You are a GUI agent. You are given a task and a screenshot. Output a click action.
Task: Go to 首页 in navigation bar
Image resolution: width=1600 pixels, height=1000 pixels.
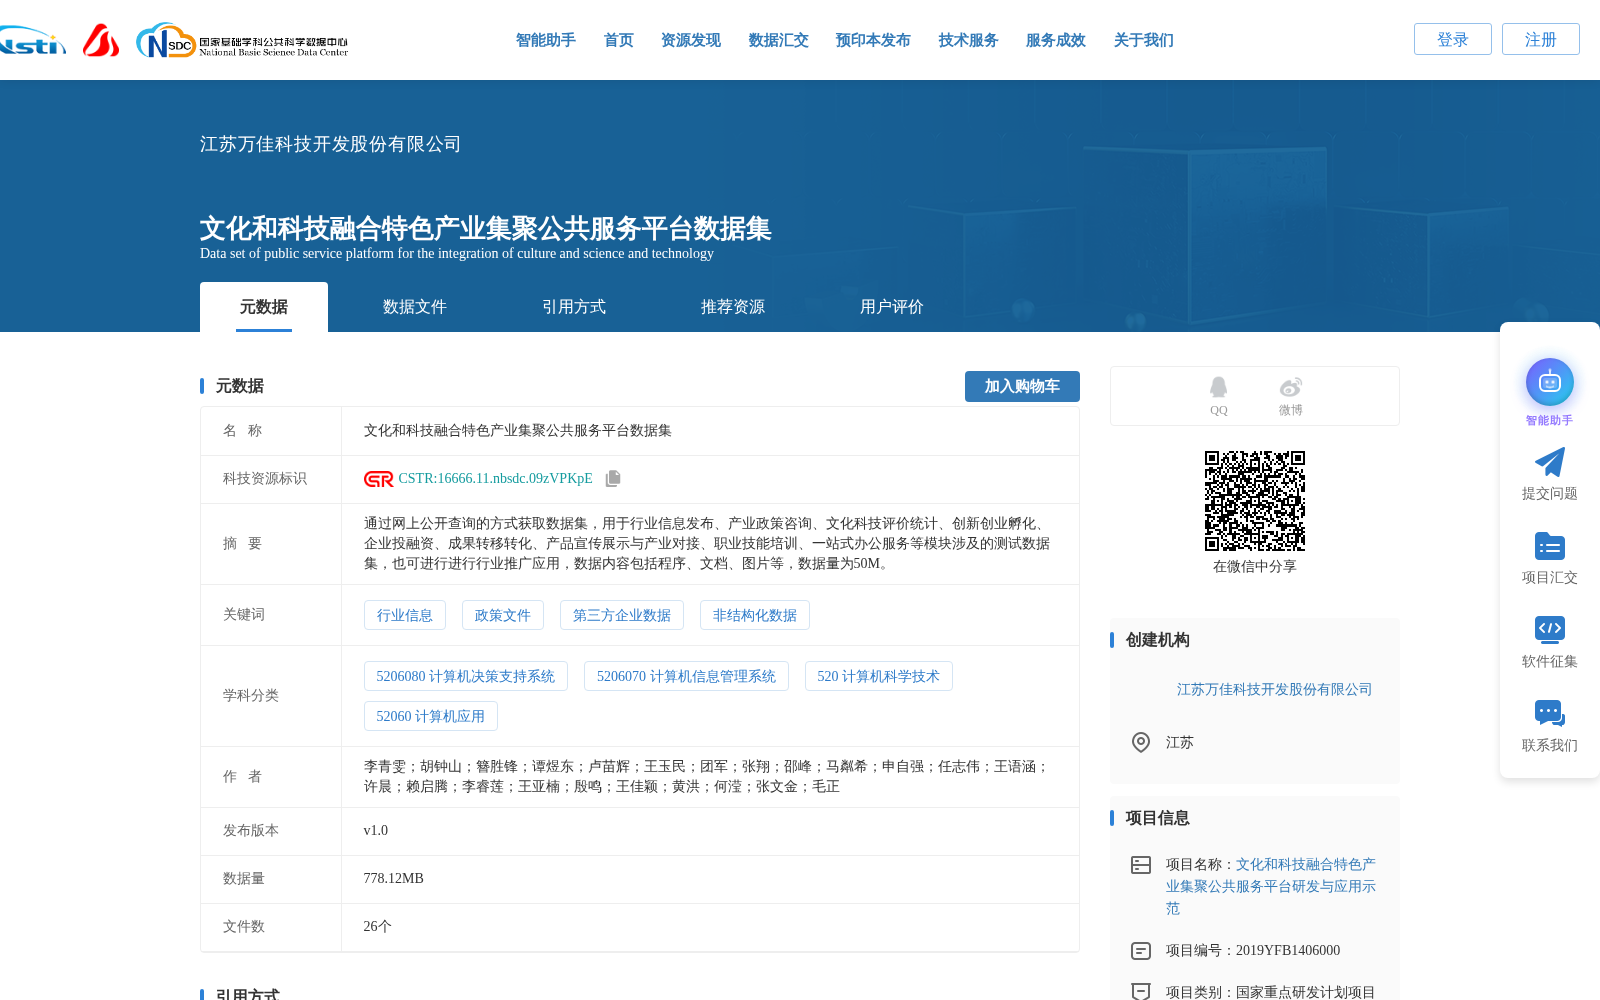(x=619, y=40)
